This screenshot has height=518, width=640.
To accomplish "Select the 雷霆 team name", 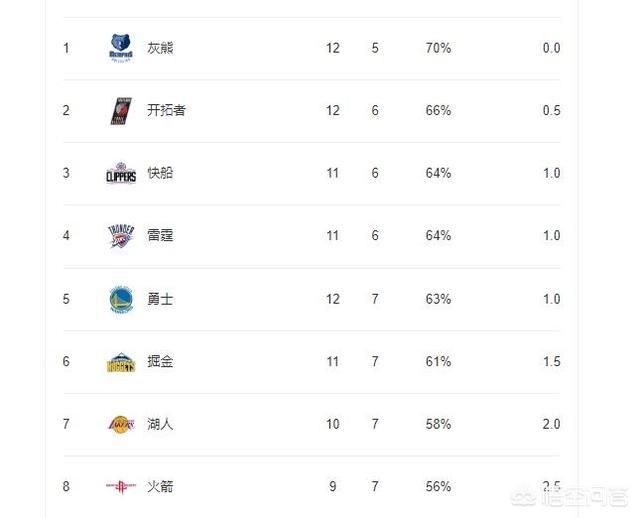I will click(160, 236).
